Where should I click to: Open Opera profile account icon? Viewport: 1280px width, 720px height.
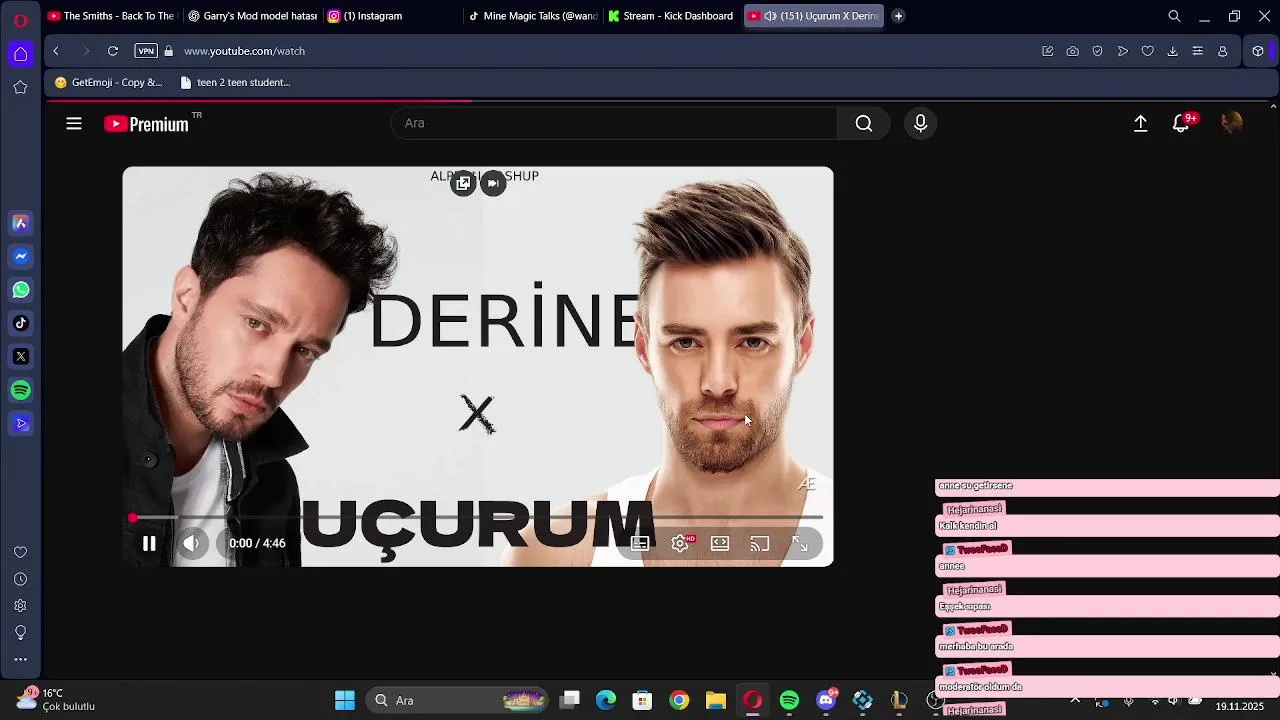coord(1222,51)
